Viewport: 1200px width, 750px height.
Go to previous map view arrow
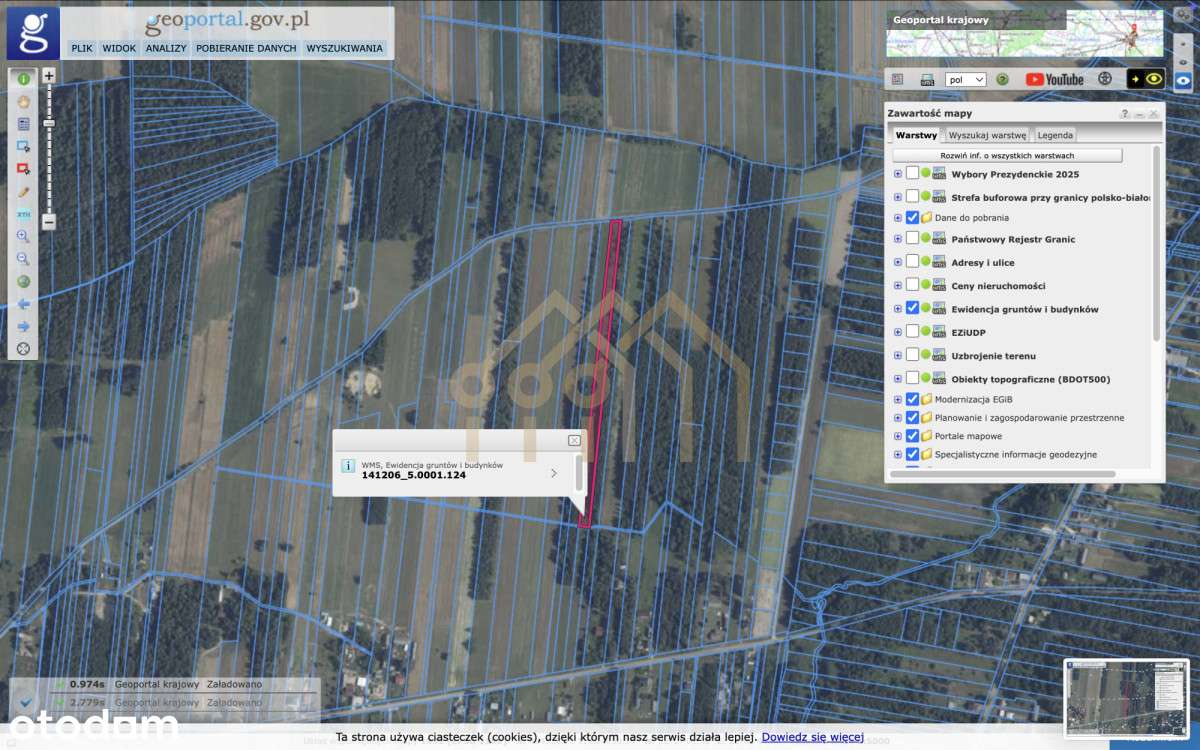click(23, 304)
